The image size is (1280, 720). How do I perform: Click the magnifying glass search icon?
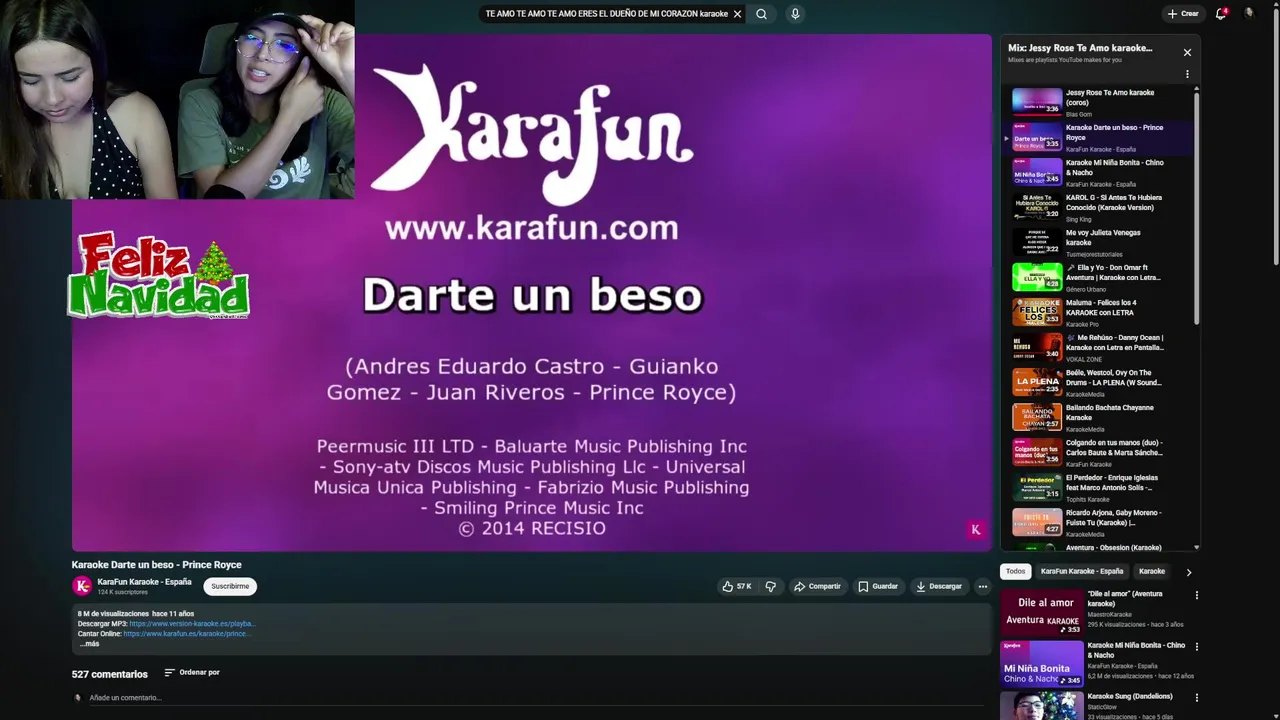pyautogui.click(x=761, y=14)
